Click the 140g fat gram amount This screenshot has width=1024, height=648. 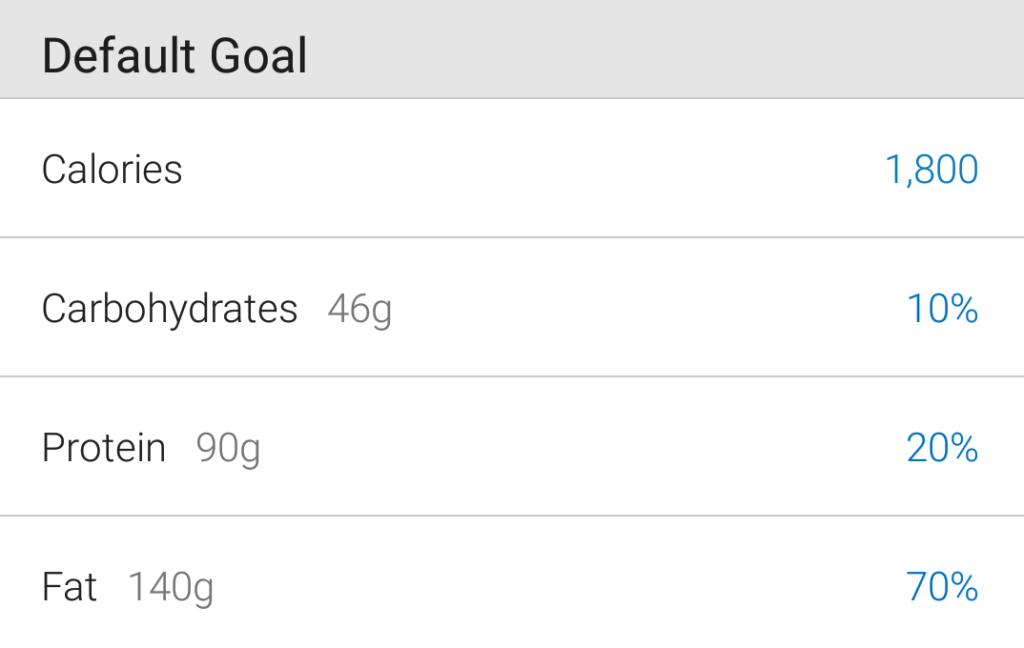pyautogui.click(x=171, y=588)
